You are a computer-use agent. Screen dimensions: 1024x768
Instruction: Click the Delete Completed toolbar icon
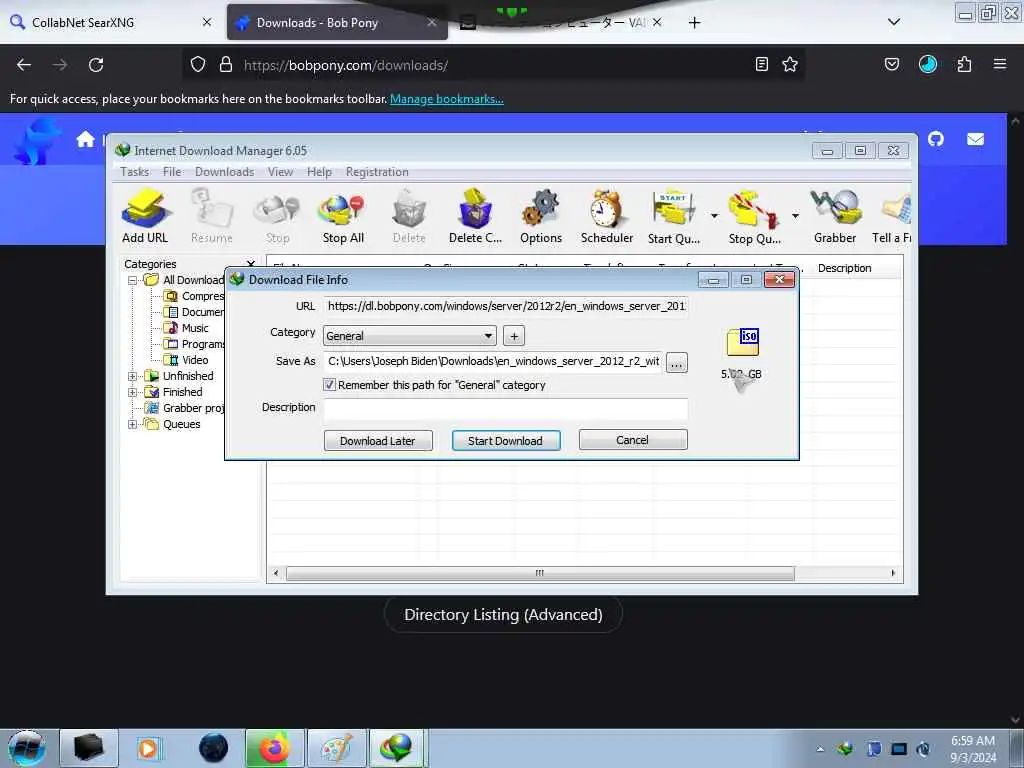point(475,216)
